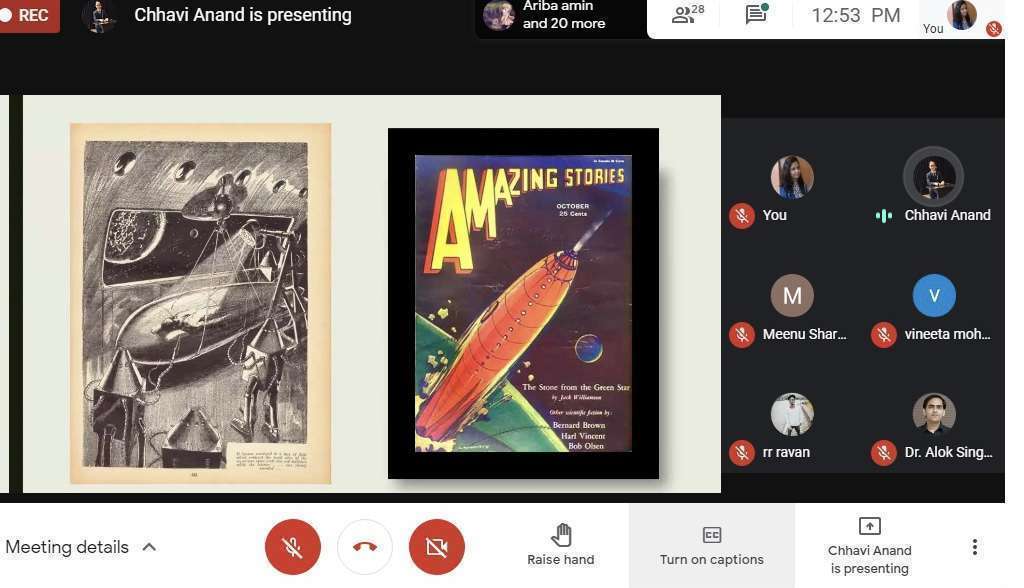This screenshot has height=588, width=1024.
Task: Click the 'Chhavi Anand' tile name label
Action: 948,215
